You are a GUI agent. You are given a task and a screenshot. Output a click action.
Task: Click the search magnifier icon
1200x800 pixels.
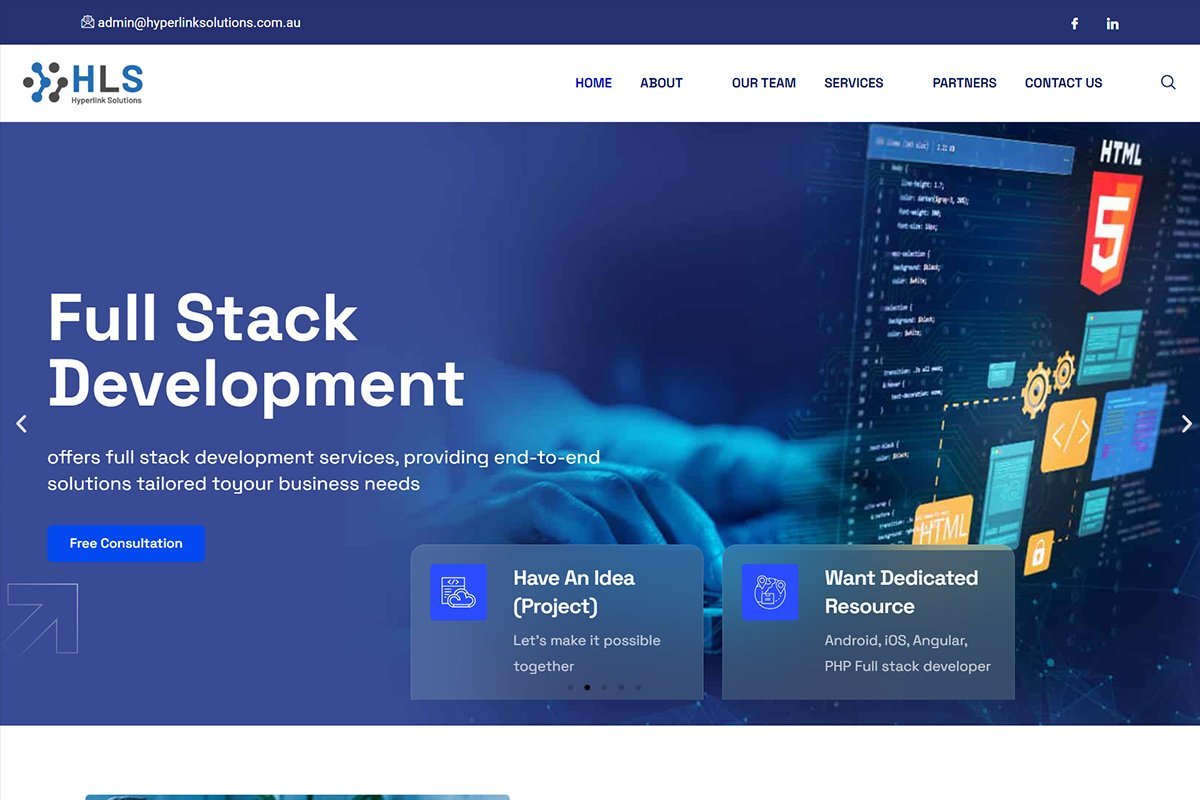click(1168, 82)
